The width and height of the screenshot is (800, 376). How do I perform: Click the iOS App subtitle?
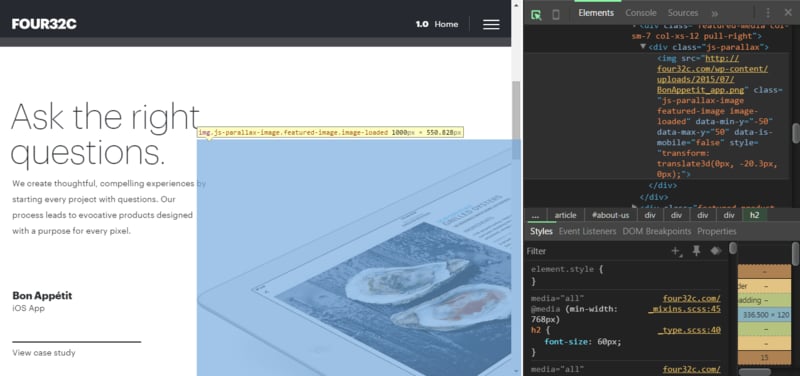coord(29,308)
